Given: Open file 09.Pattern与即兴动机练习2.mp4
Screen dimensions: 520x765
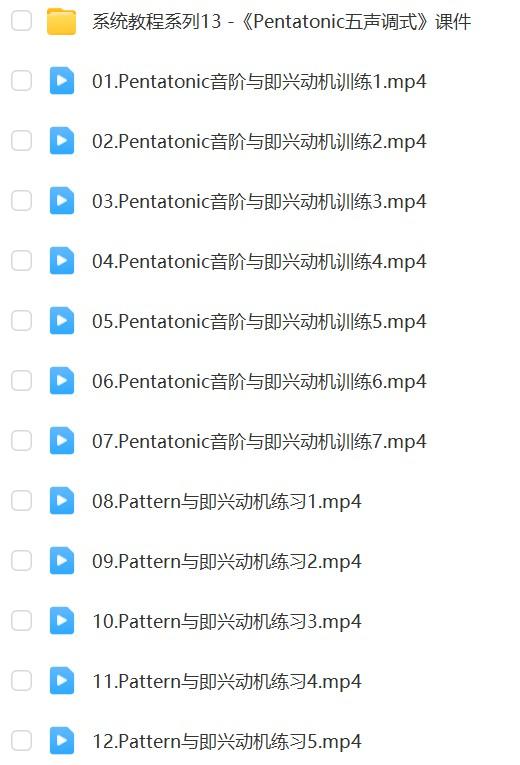Looking at the screenshot, I should (x=227, y=562).
